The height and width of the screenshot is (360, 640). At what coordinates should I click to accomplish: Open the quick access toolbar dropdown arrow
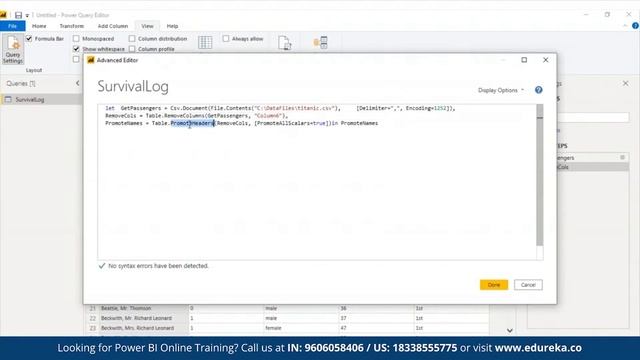[x=27, y=16]
